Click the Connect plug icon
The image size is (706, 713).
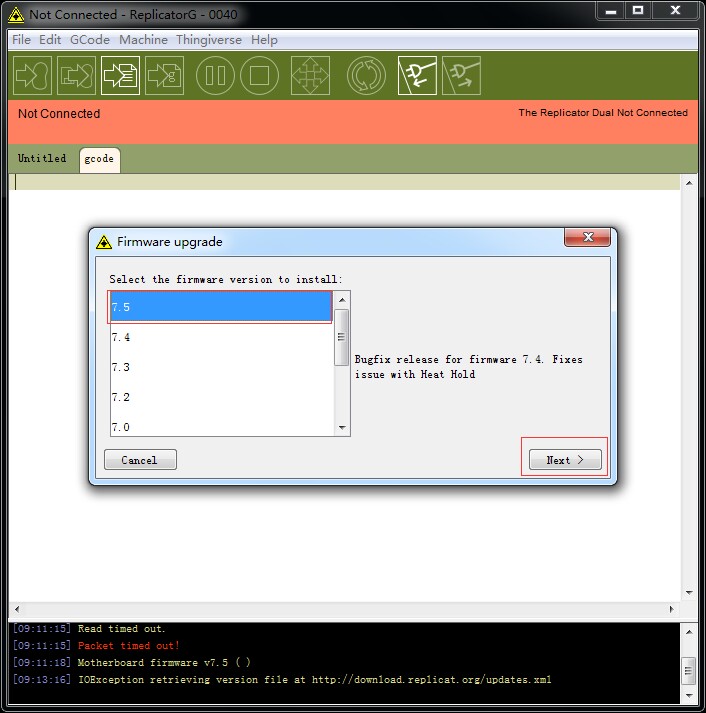(x=417, y=75)
